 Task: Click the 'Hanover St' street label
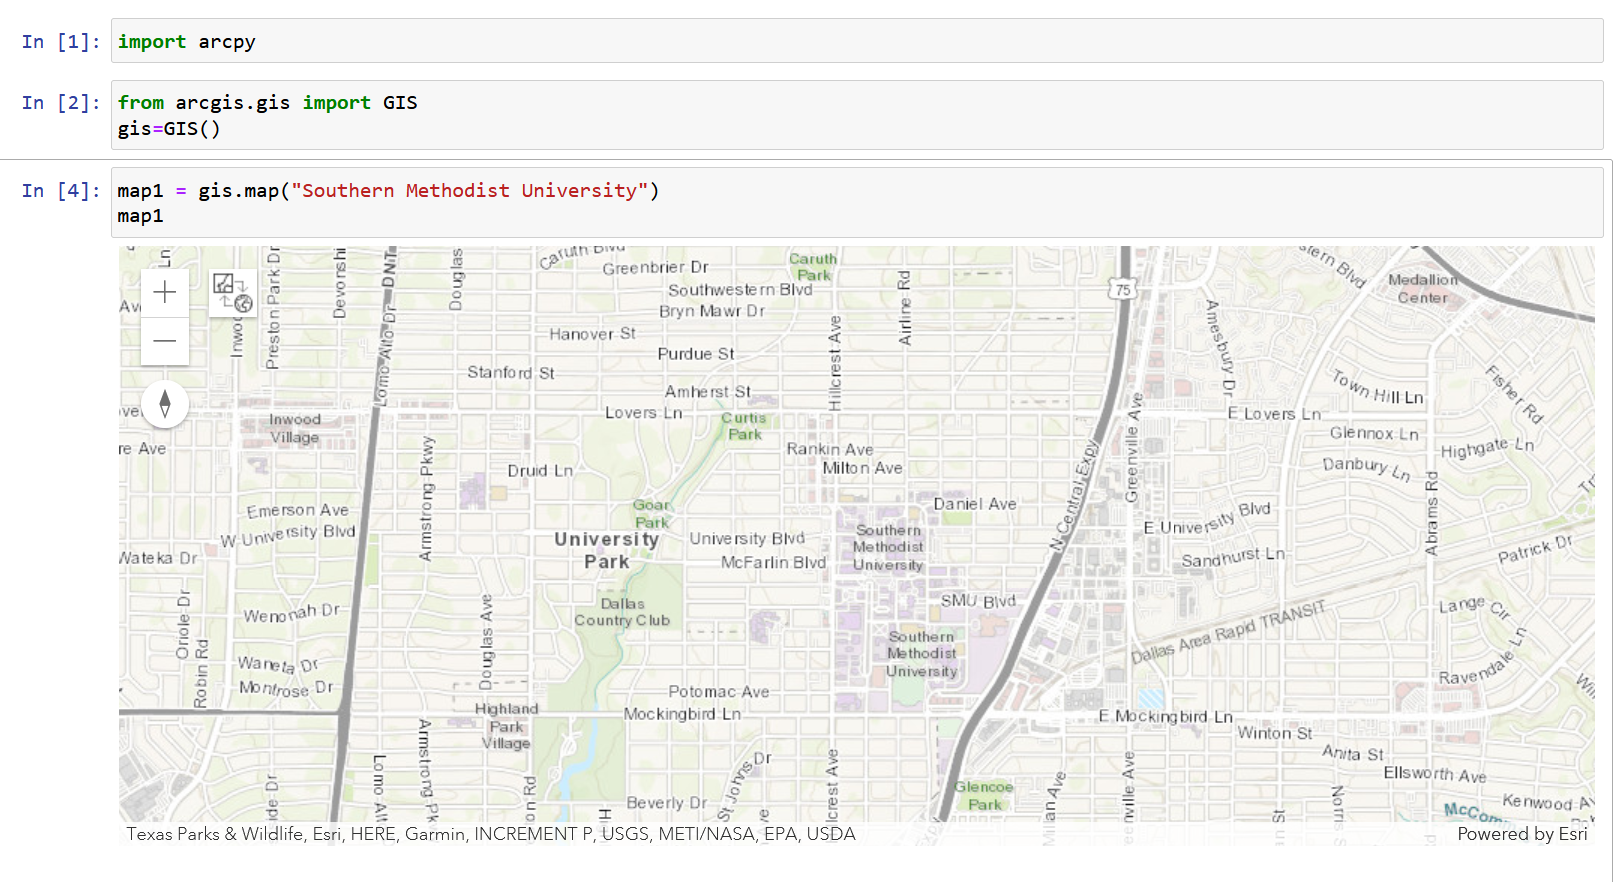tap(592, 334)
